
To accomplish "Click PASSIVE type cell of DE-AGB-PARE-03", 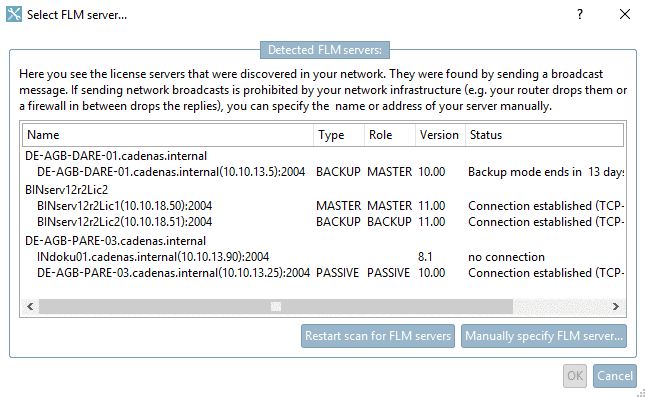I will [337, 273].
